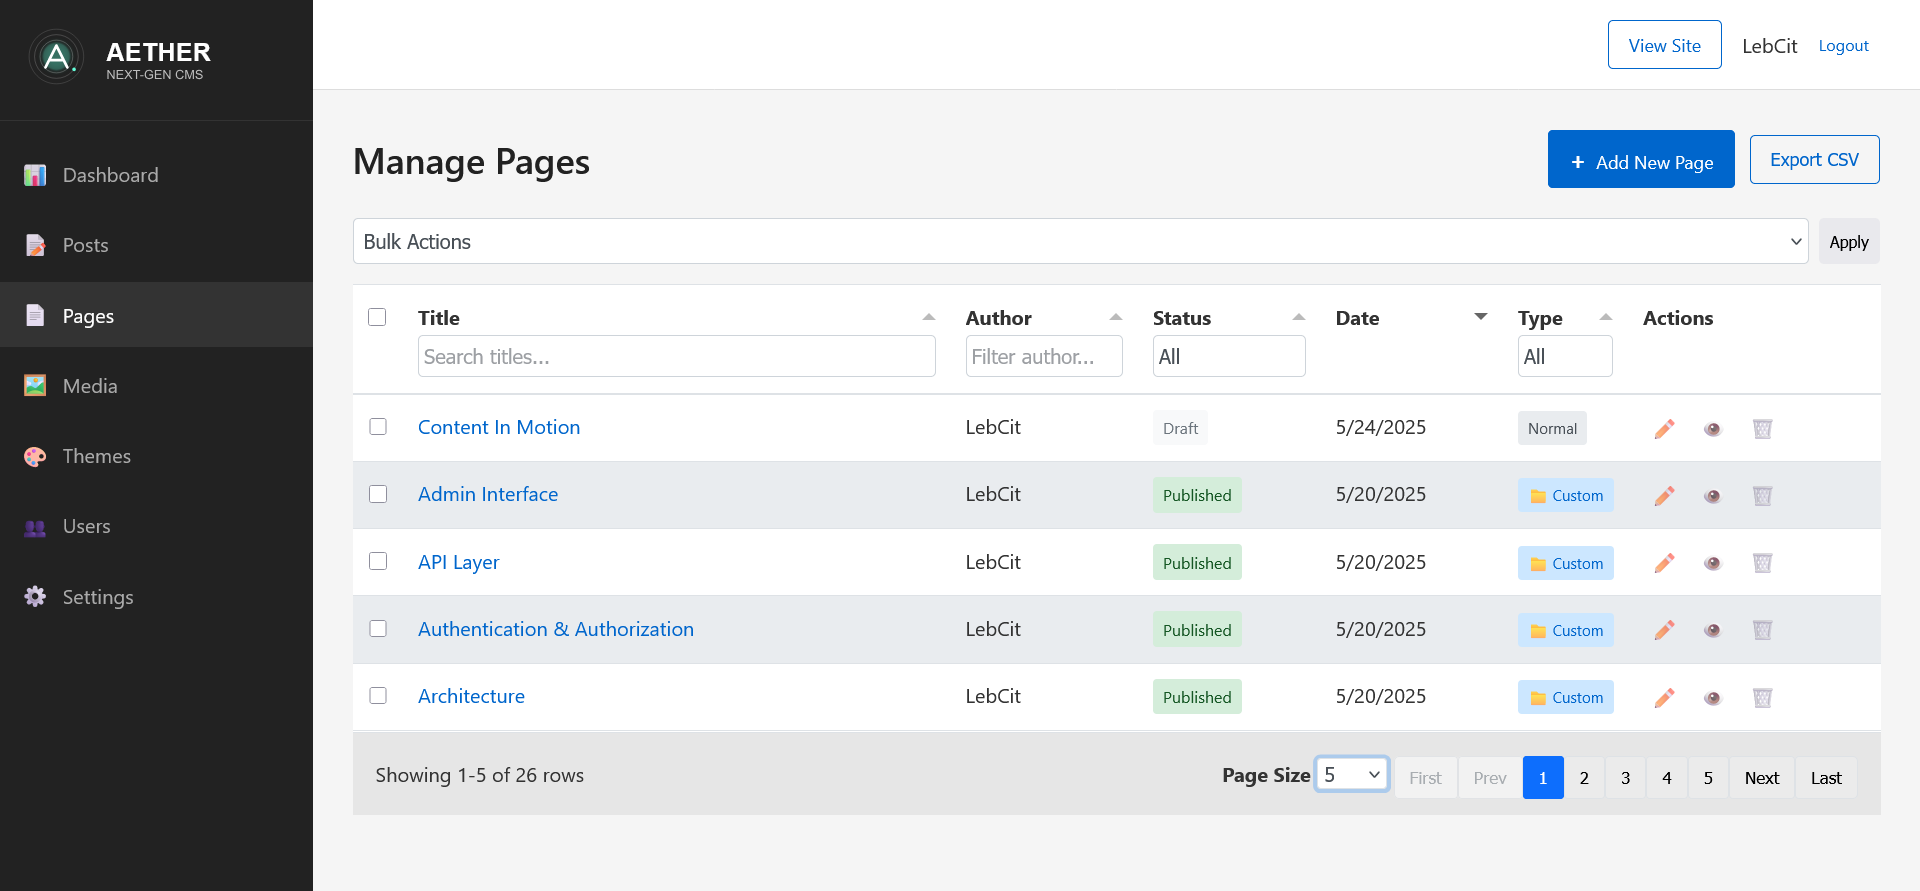The image size is (1920, 891).
Task: Focus the Search titles input field
Action: [x=677, y=356]
